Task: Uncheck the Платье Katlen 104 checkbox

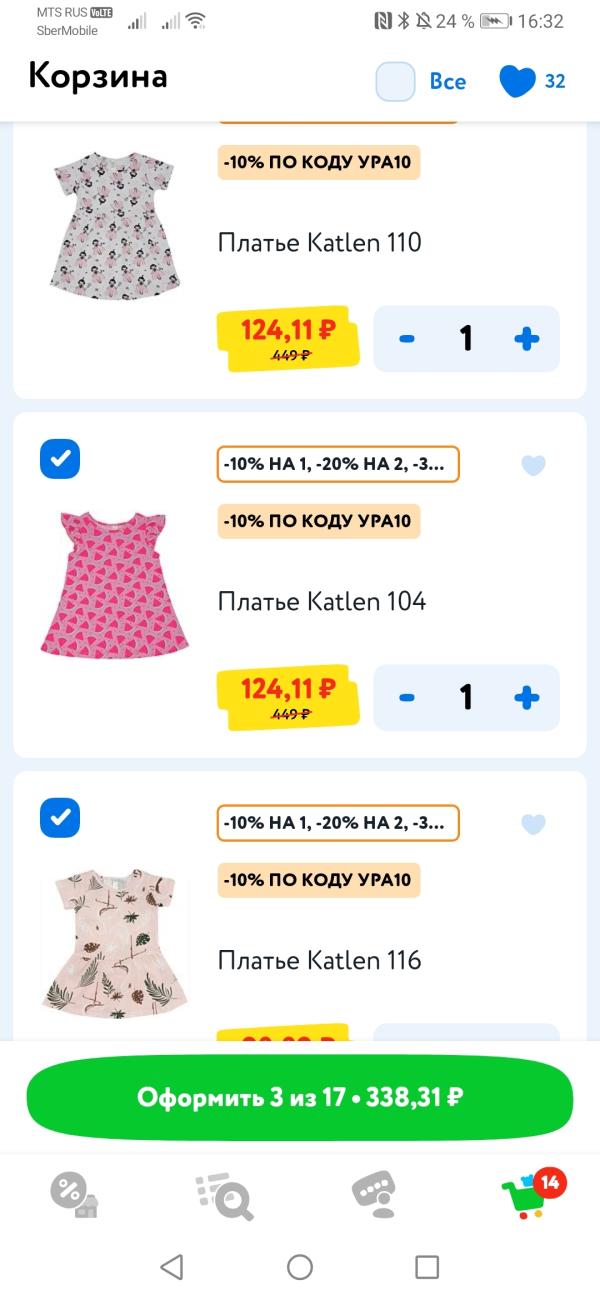Action: click(60, 459)
